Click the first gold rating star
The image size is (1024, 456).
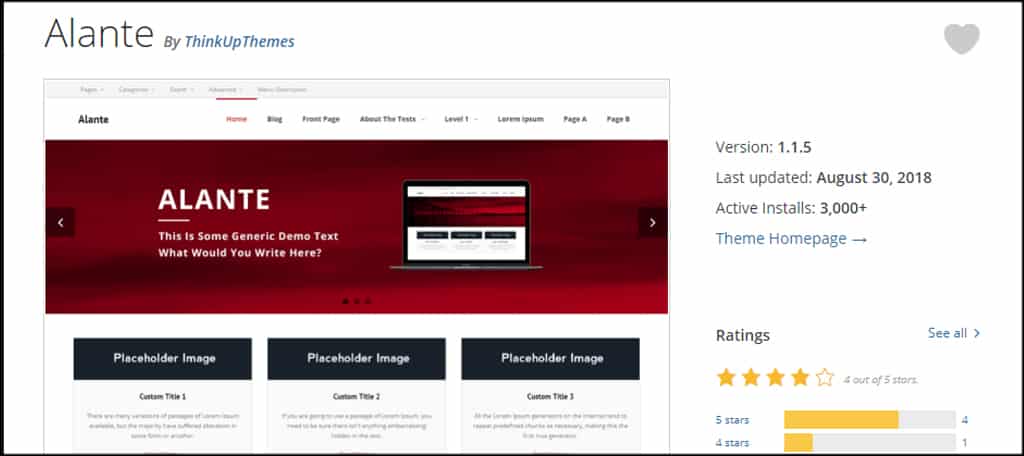pos(726,378)
